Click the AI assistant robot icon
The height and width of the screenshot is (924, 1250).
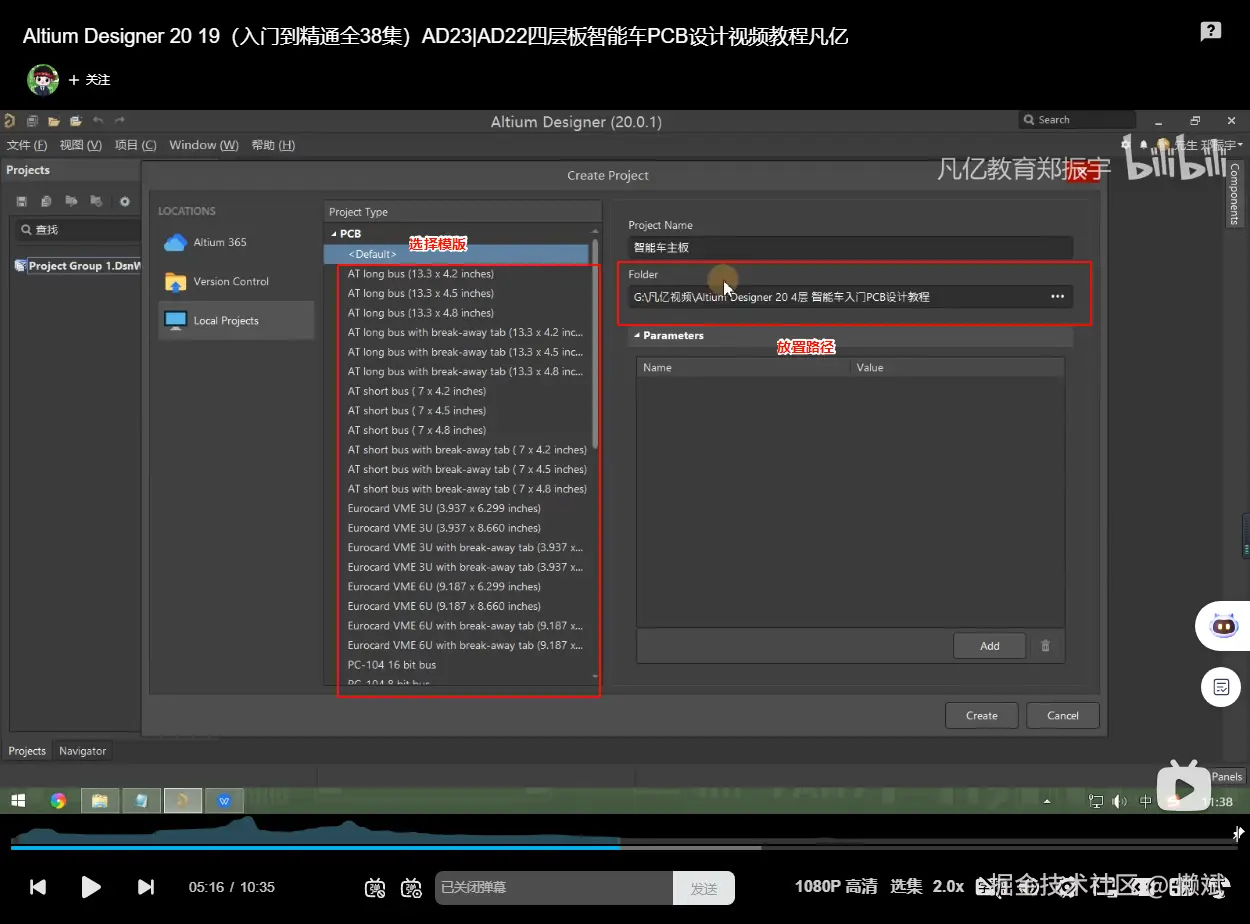[x=1222, y=626]
